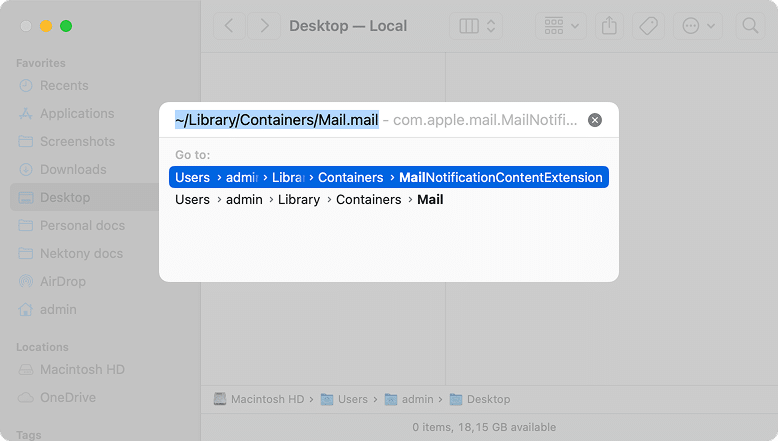Click the admin house icon
The image size is (778, 441).
pyautogui.click(x=26, y=310)
